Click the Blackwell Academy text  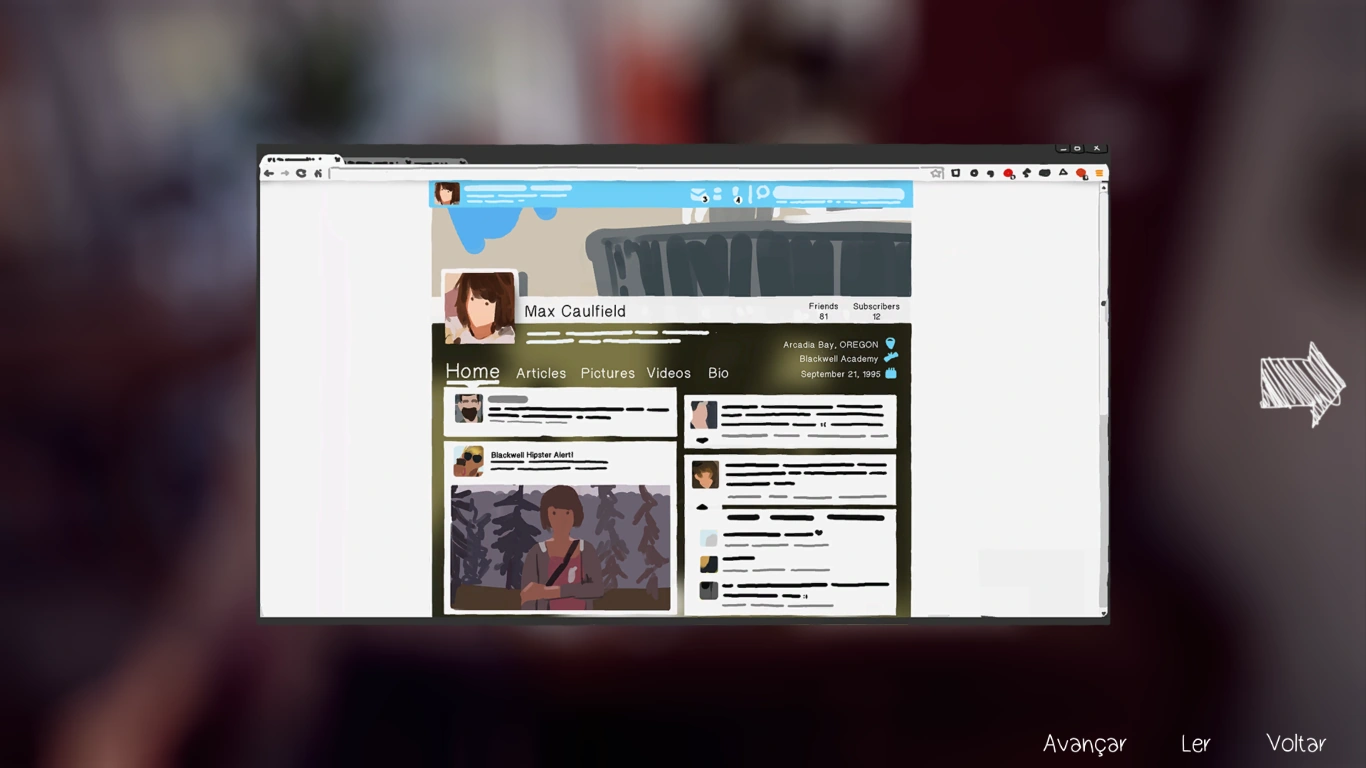[838, 359]
